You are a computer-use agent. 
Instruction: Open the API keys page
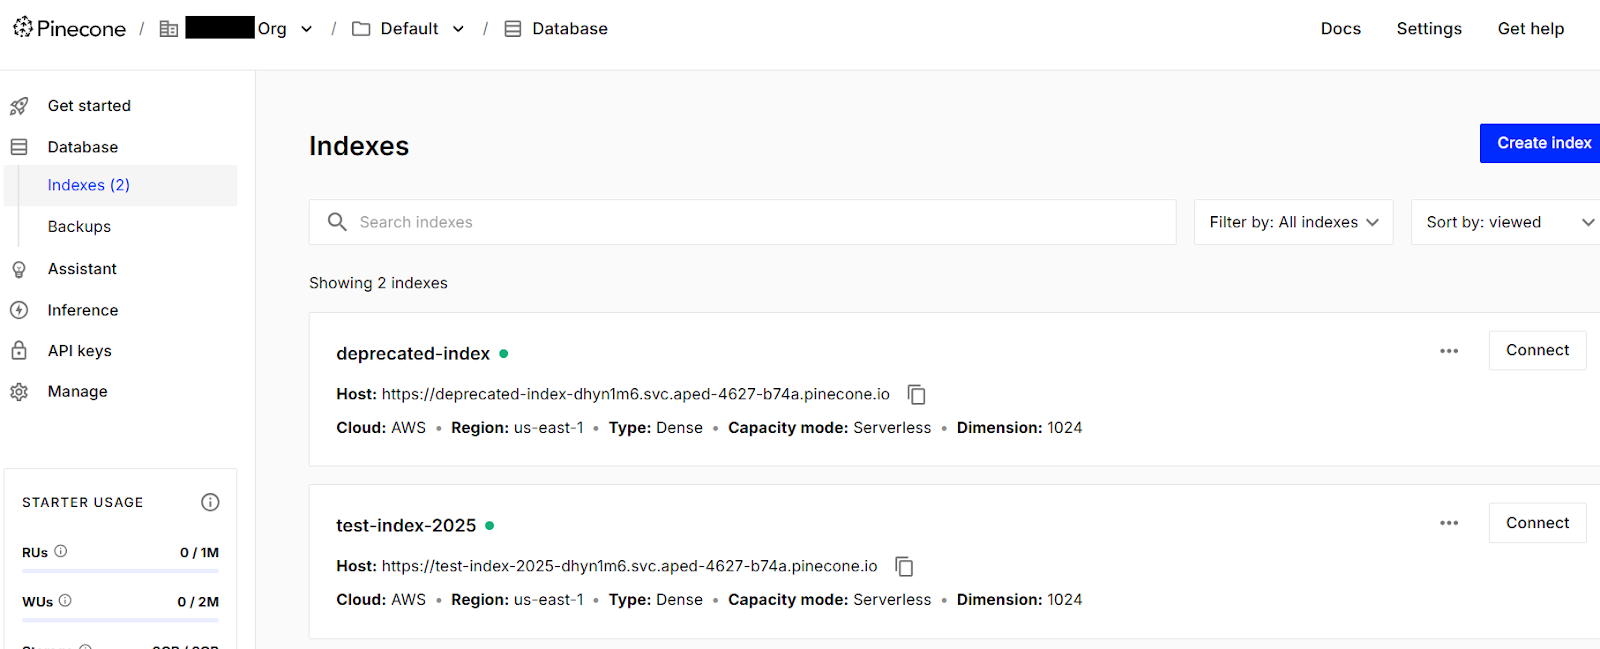80,351
